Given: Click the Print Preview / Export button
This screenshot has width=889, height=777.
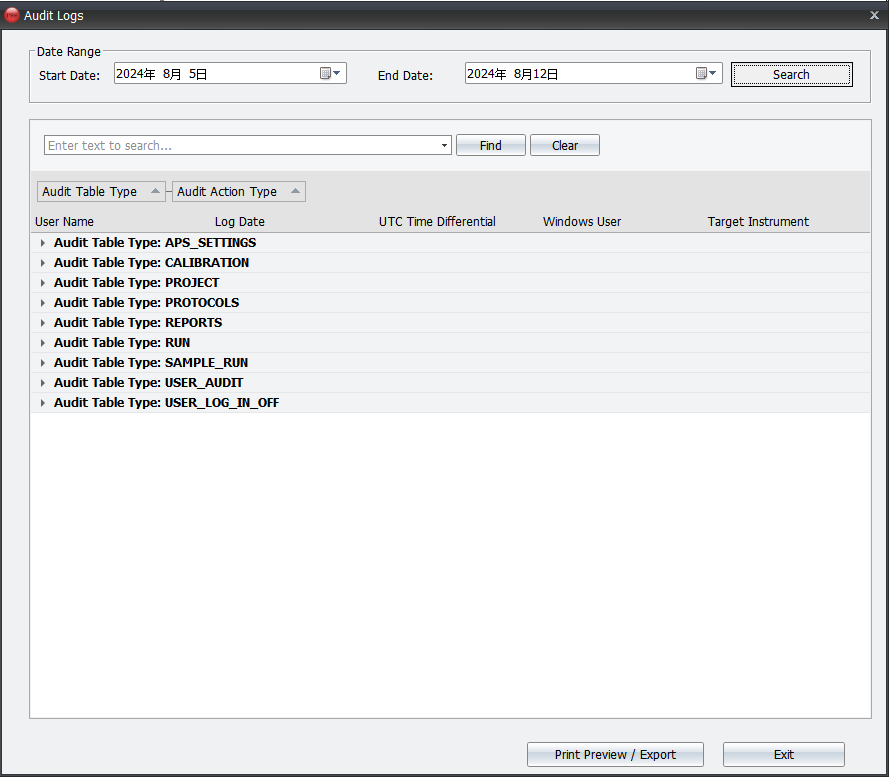Looking at the screenshot, I should 615,754.
